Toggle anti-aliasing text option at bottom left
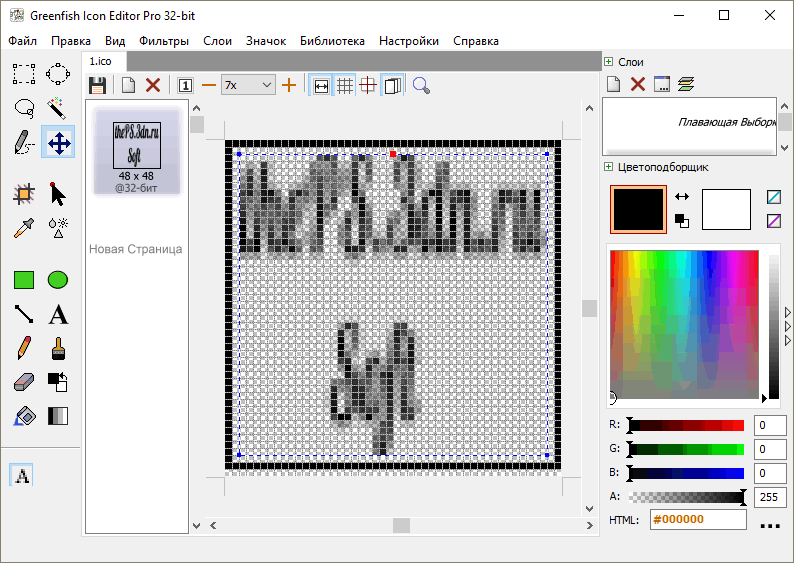This screenshot has width=794, height=563. click(21, 475)
